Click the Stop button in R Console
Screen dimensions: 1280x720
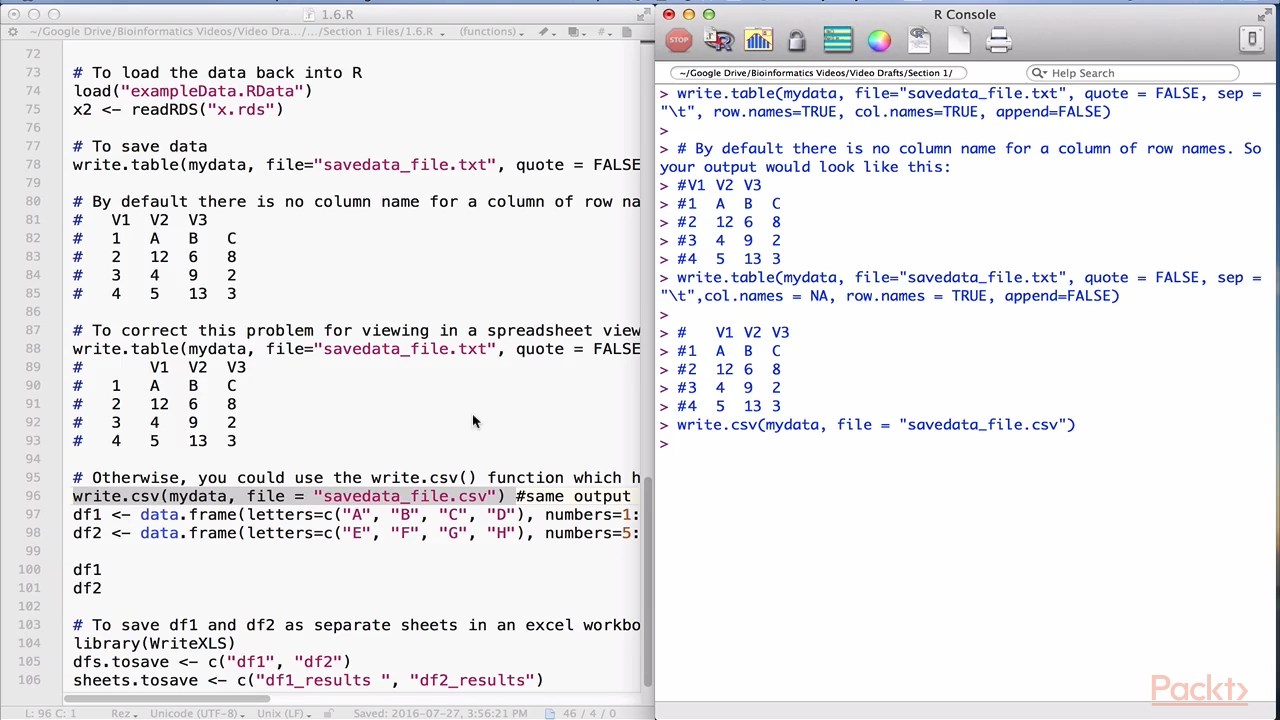click(679, 41)
